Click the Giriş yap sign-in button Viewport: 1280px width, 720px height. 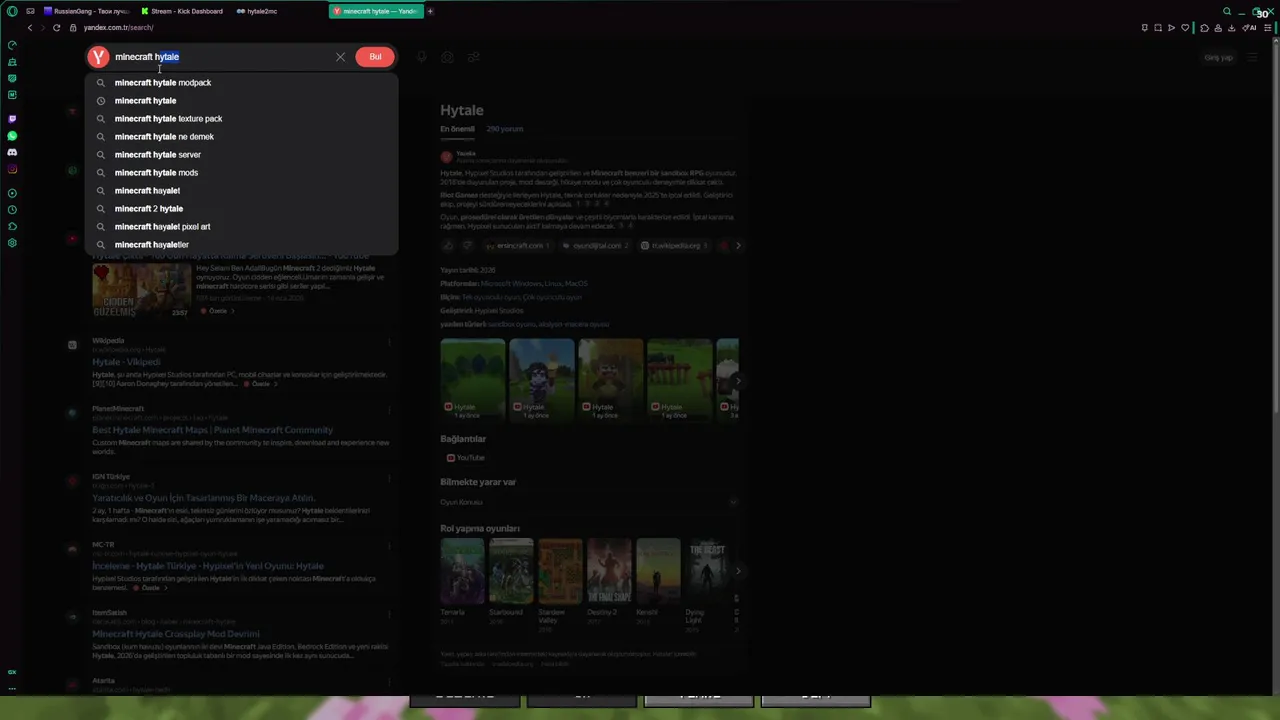tap(1218, 58)
